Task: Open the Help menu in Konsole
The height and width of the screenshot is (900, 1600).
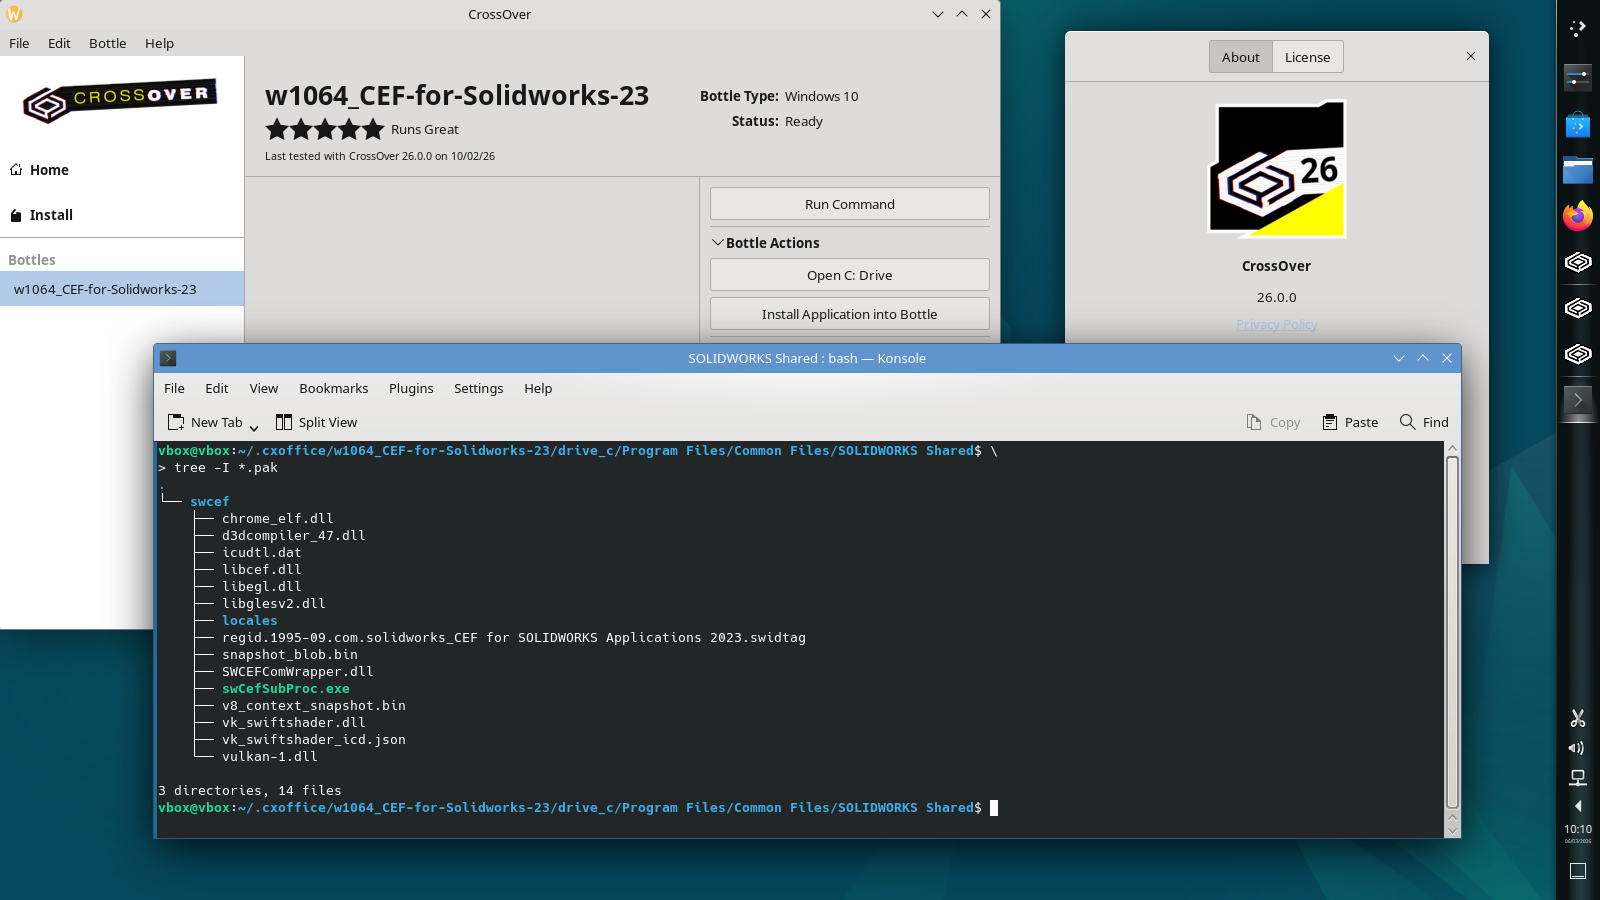Action: pos(538,388)
